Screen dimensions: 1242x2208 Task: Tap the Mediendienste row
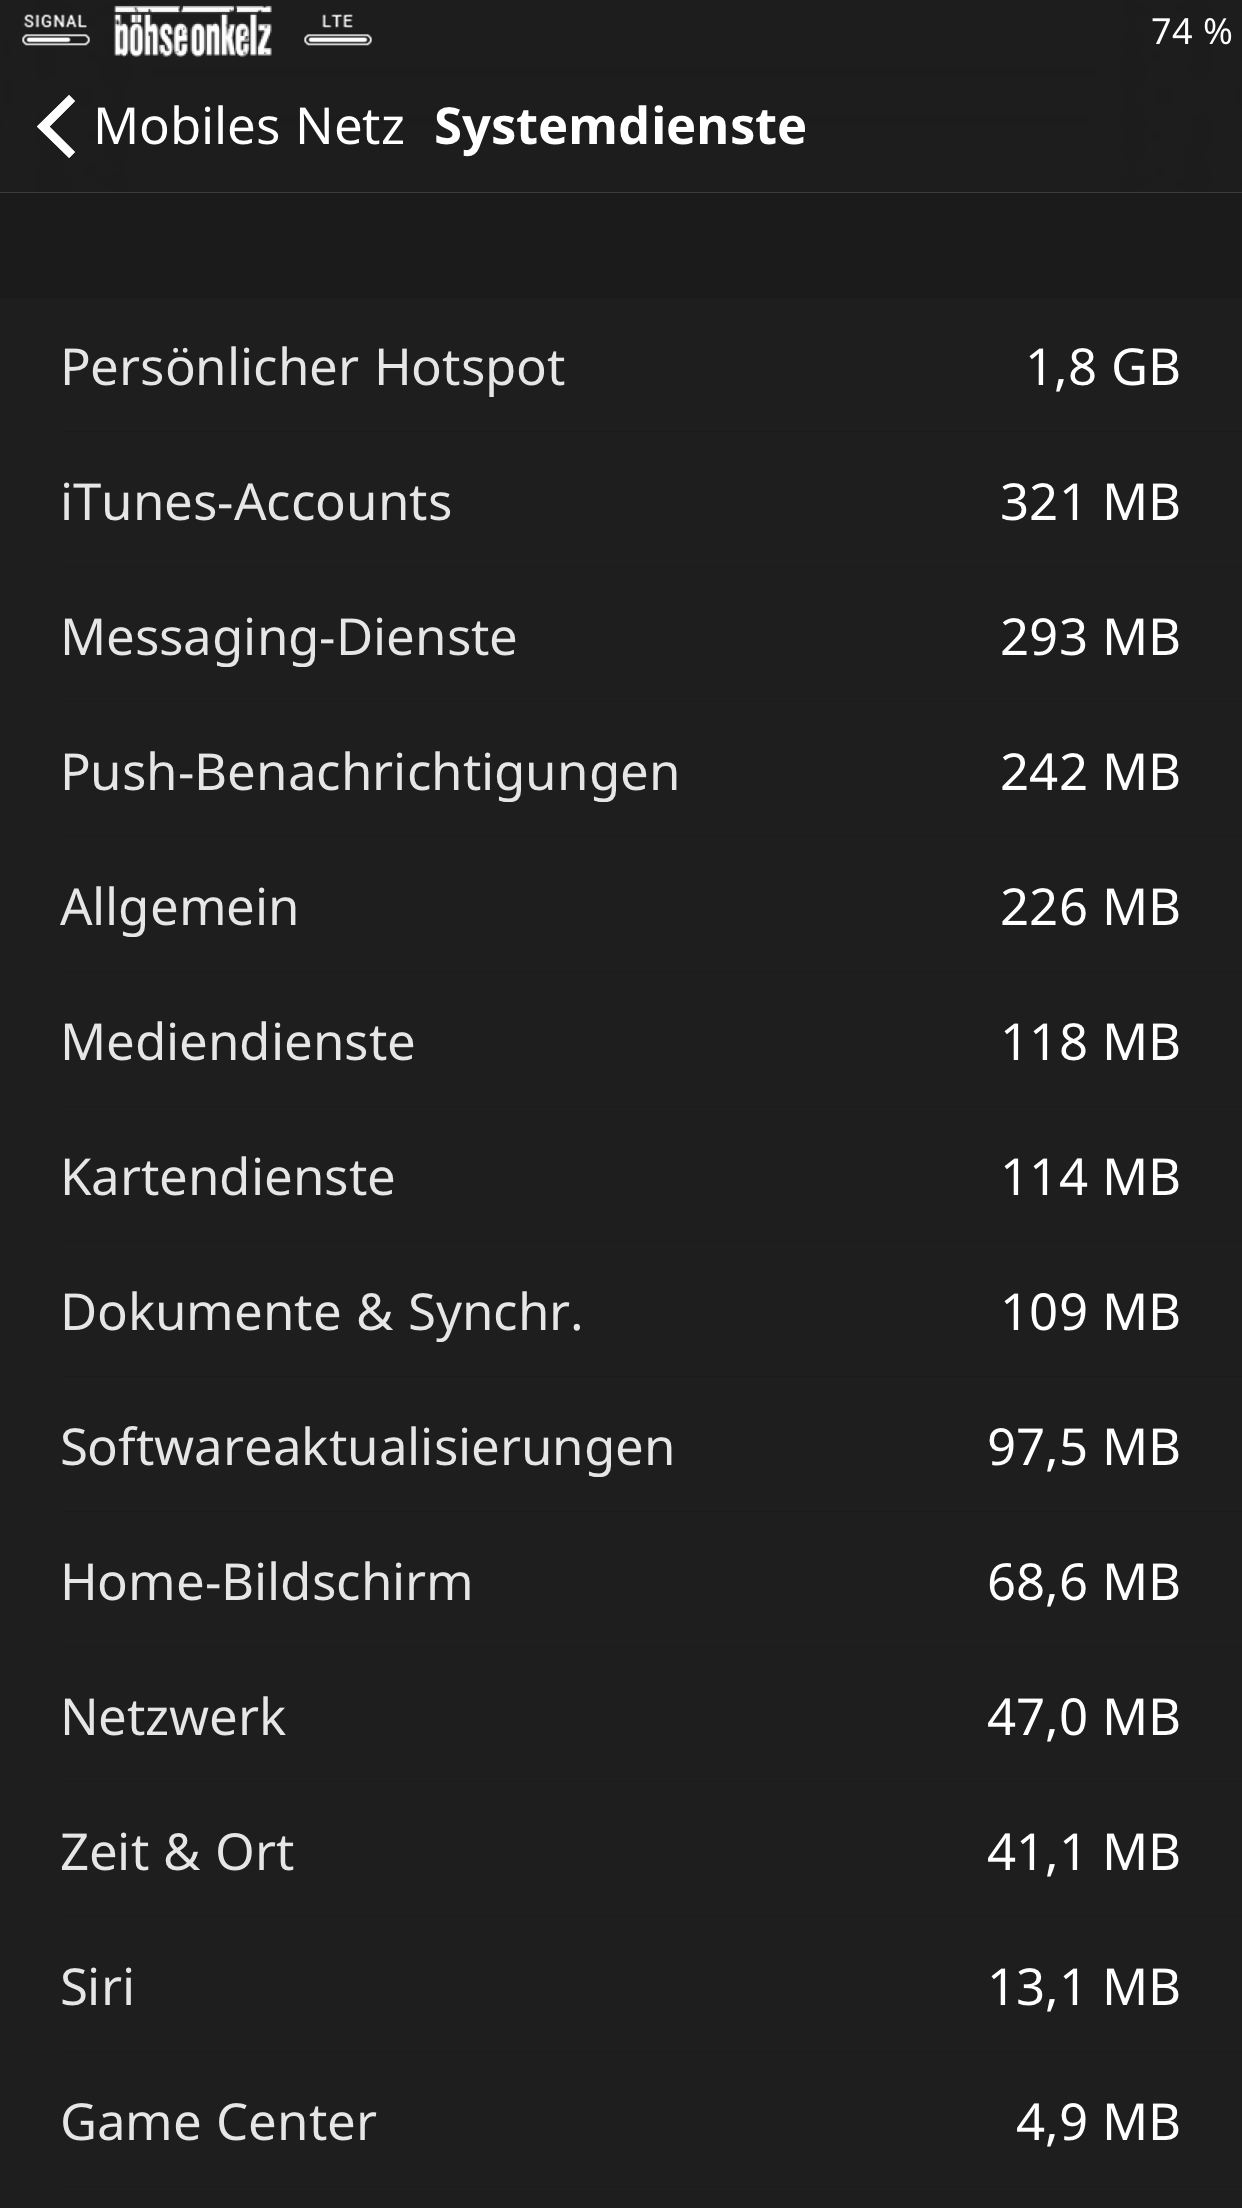tap(620, 1042)
